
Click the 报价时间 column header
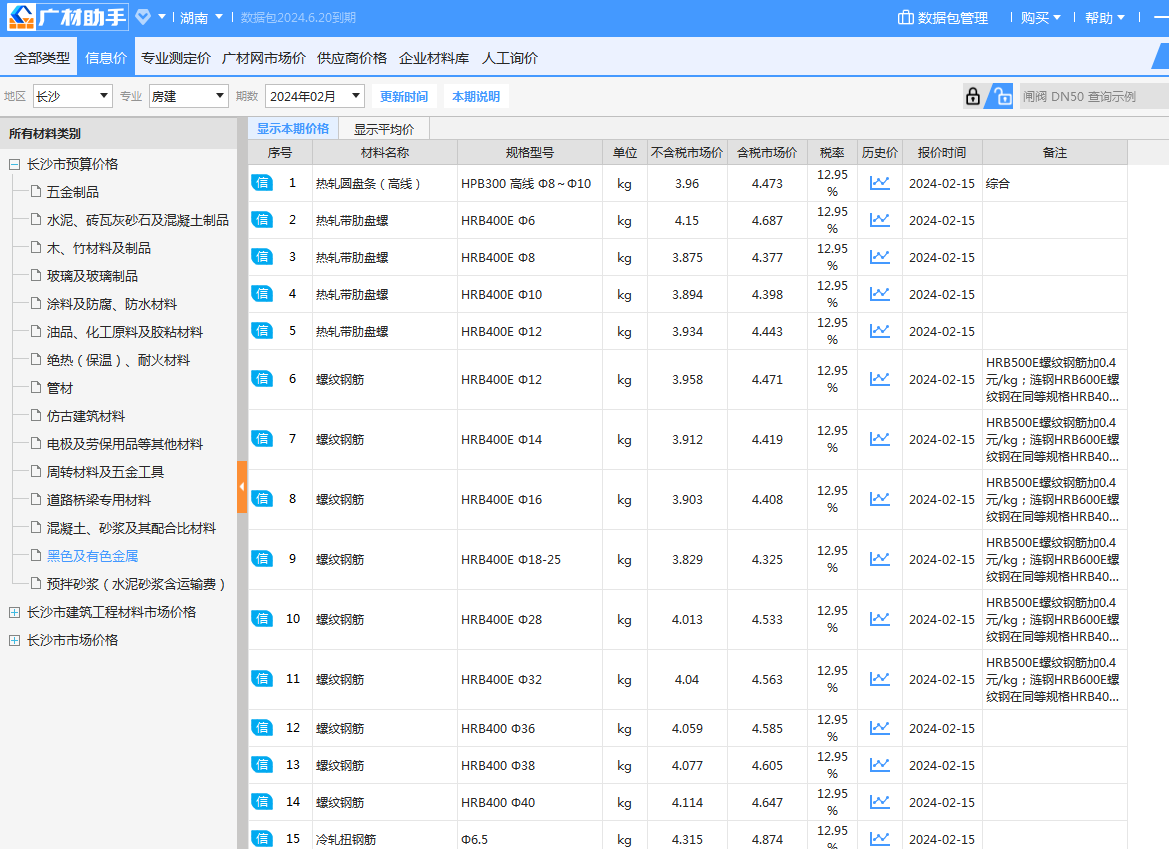click(942, 152)
